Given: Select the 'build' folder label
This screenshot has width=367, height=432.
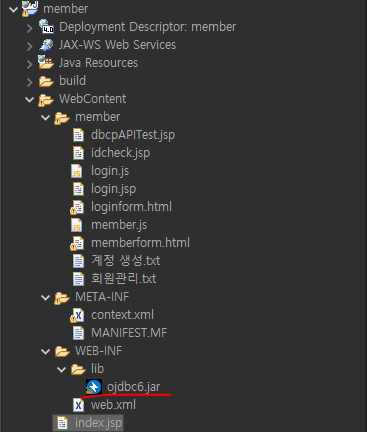Looking at the screenshot, I should coord(72,81).
